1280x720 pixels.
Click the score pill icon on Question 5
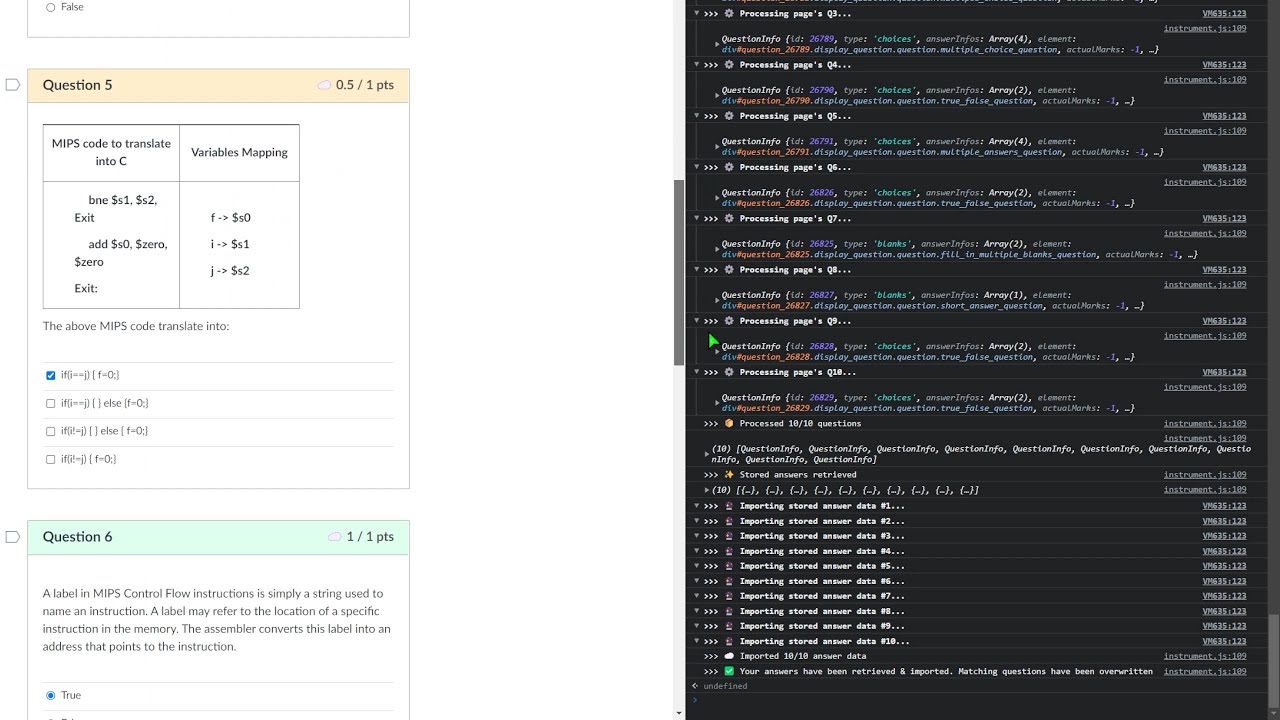324,85
